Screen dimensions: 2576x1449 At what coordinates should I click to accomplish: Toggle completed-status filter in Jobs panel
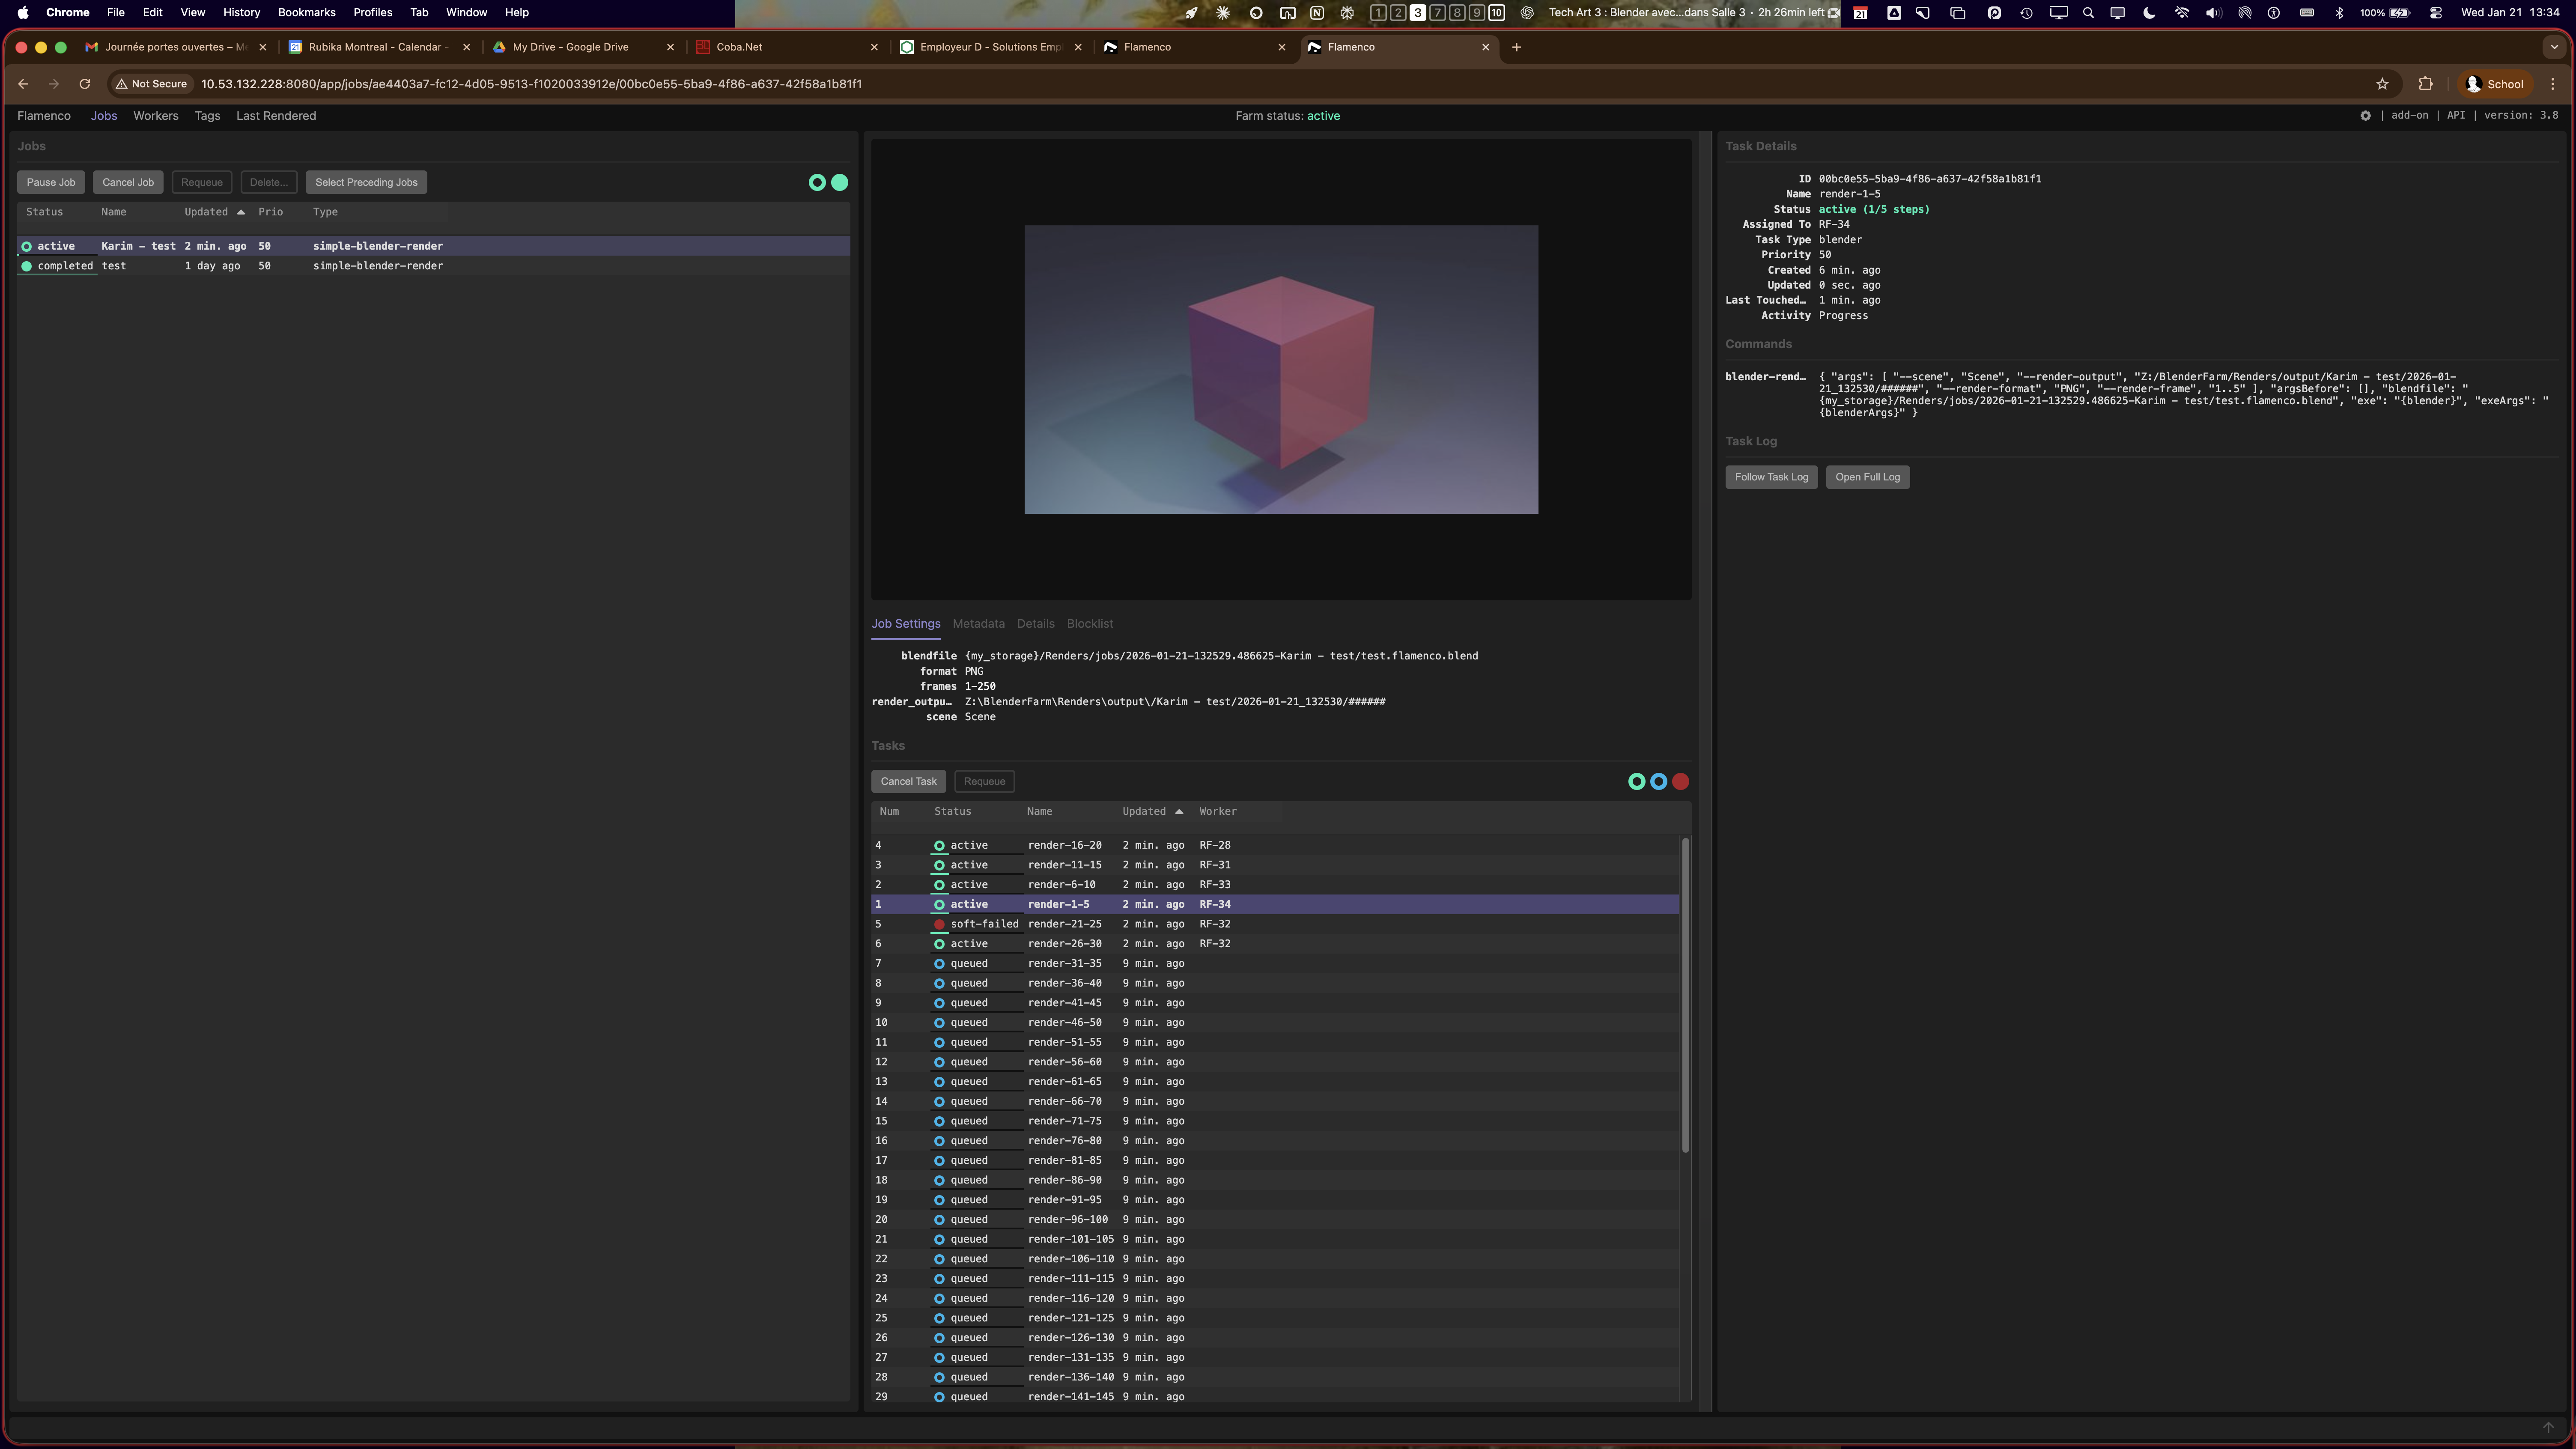(x=840, y=182)
